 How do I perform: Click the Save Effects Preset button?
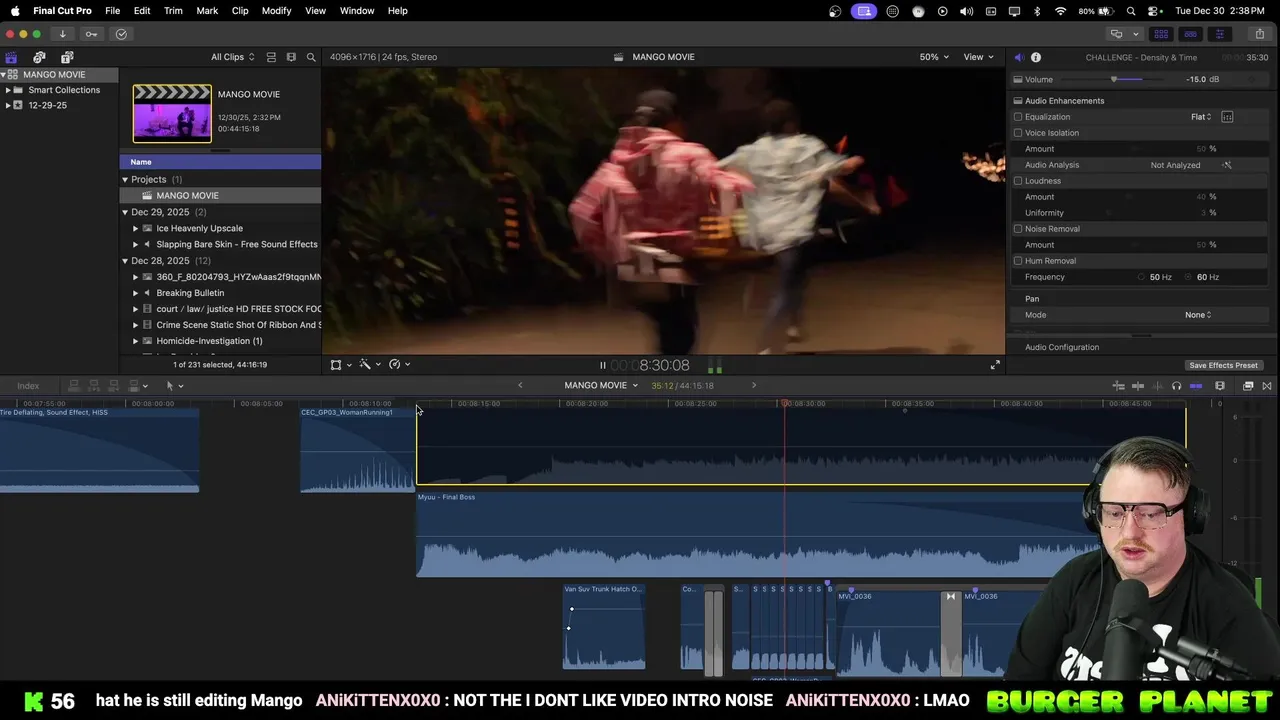click(1223, 366)
